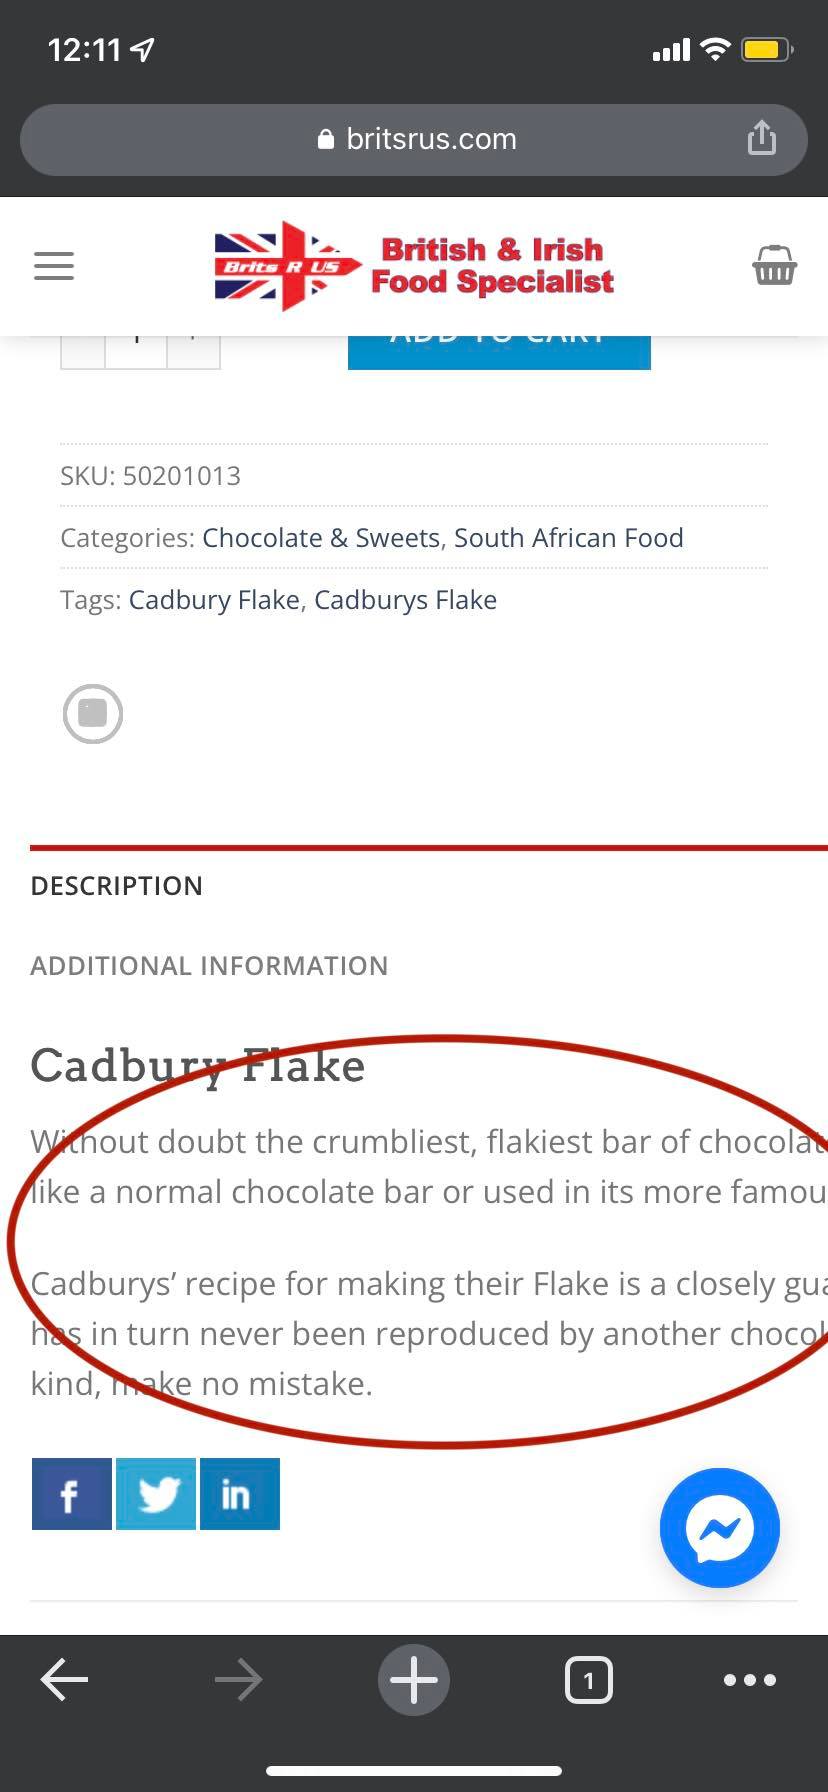Viewport: 828px width, 1792px height.
Task: Open Messenger chat bubble
Action: [719, 1527]
